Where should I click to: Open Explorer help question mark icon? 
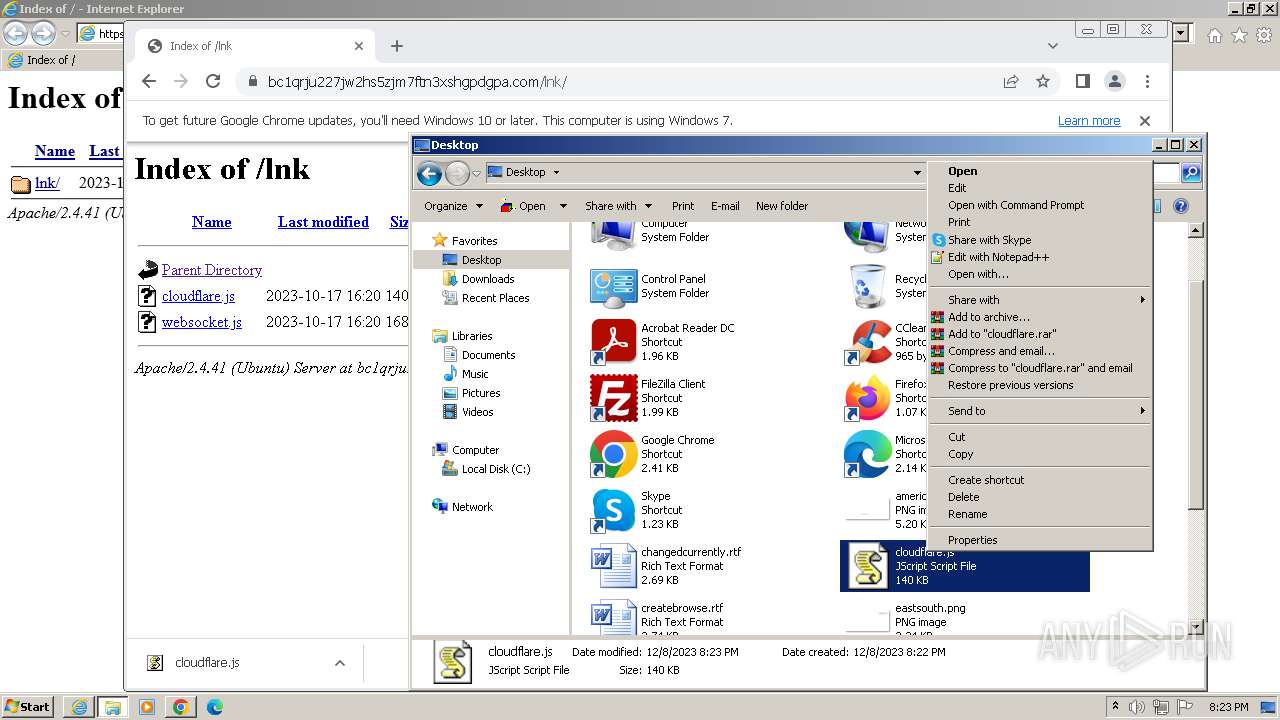[x=1181, y=206]
